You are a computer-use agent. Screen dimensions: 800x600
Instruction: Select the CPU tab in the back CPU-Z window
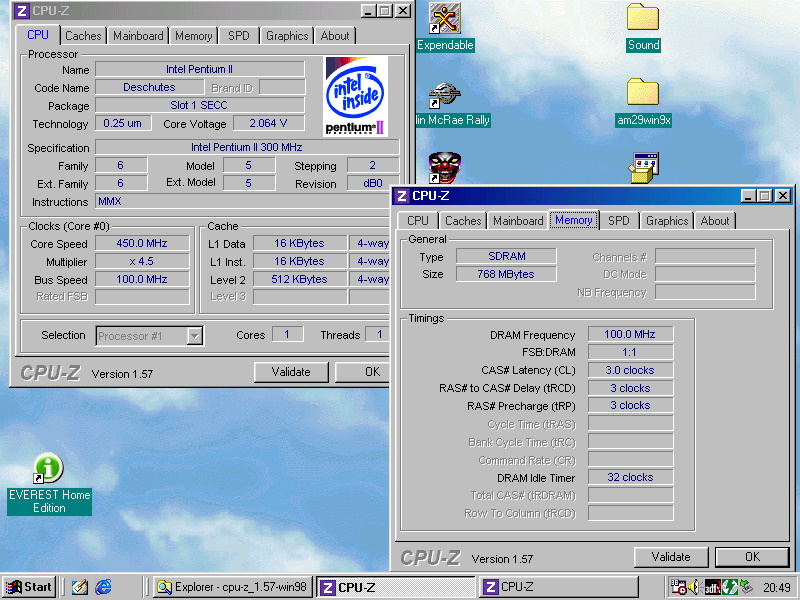click(38, 35)
